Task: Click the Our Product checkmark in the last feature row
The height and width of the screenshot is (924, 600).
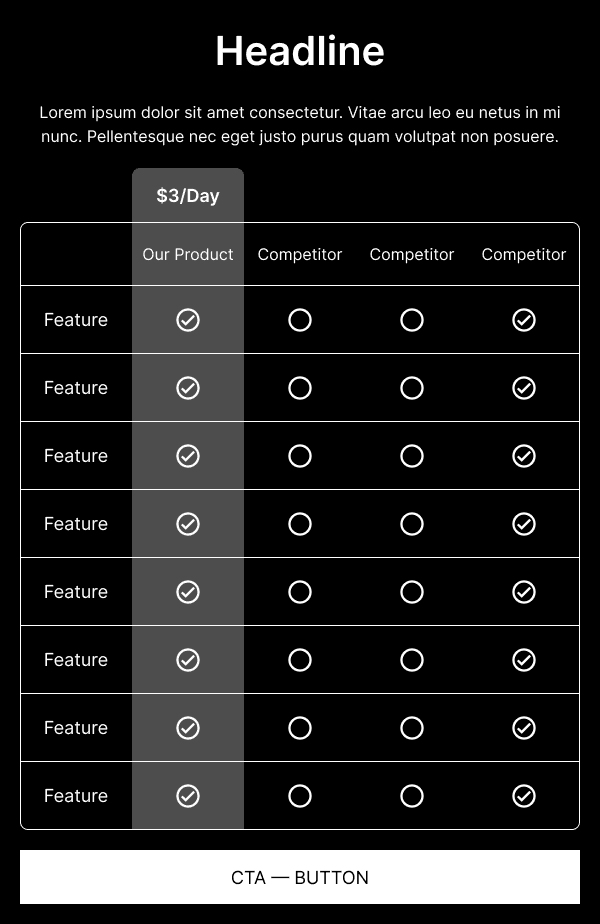Action: click(188, 796)
